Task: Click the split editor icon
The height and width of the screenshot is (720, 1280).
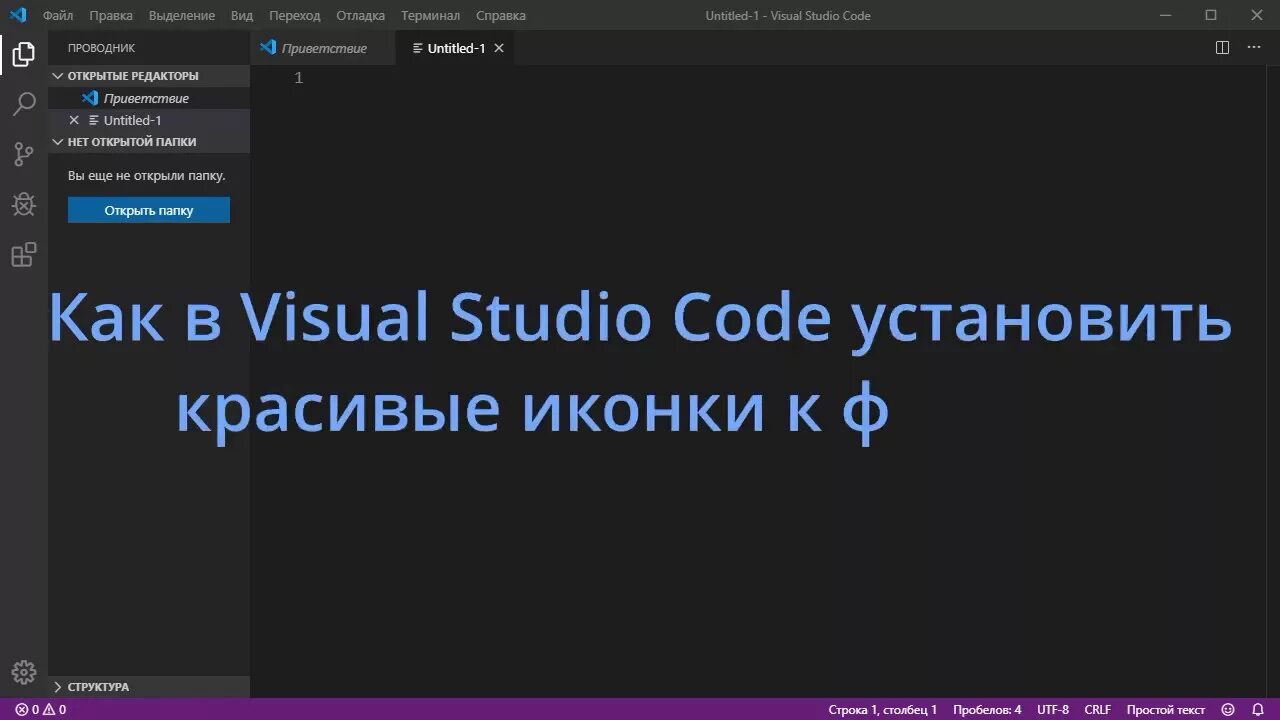Action: (x=1222, y=47)
